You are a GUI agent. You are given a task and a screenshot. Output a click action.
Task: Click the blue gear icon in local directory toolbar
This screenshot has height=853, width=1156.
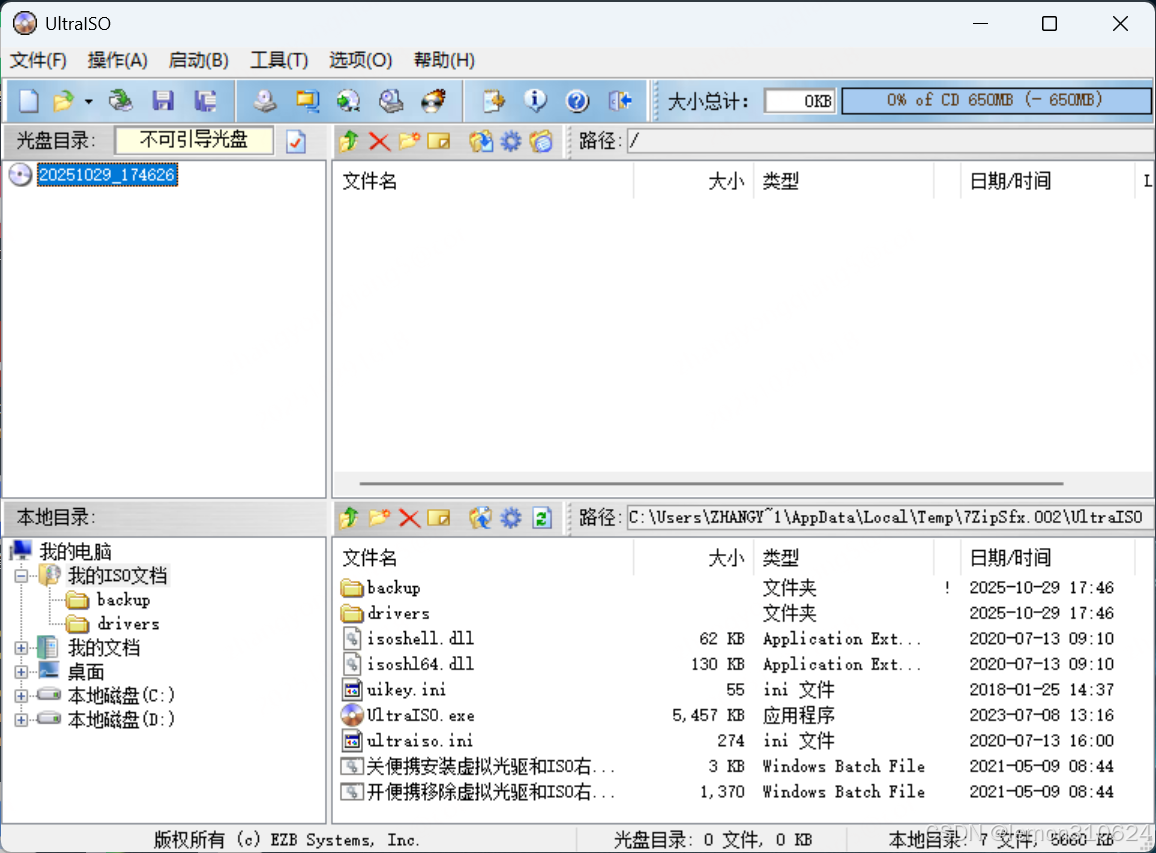point(511,518)
